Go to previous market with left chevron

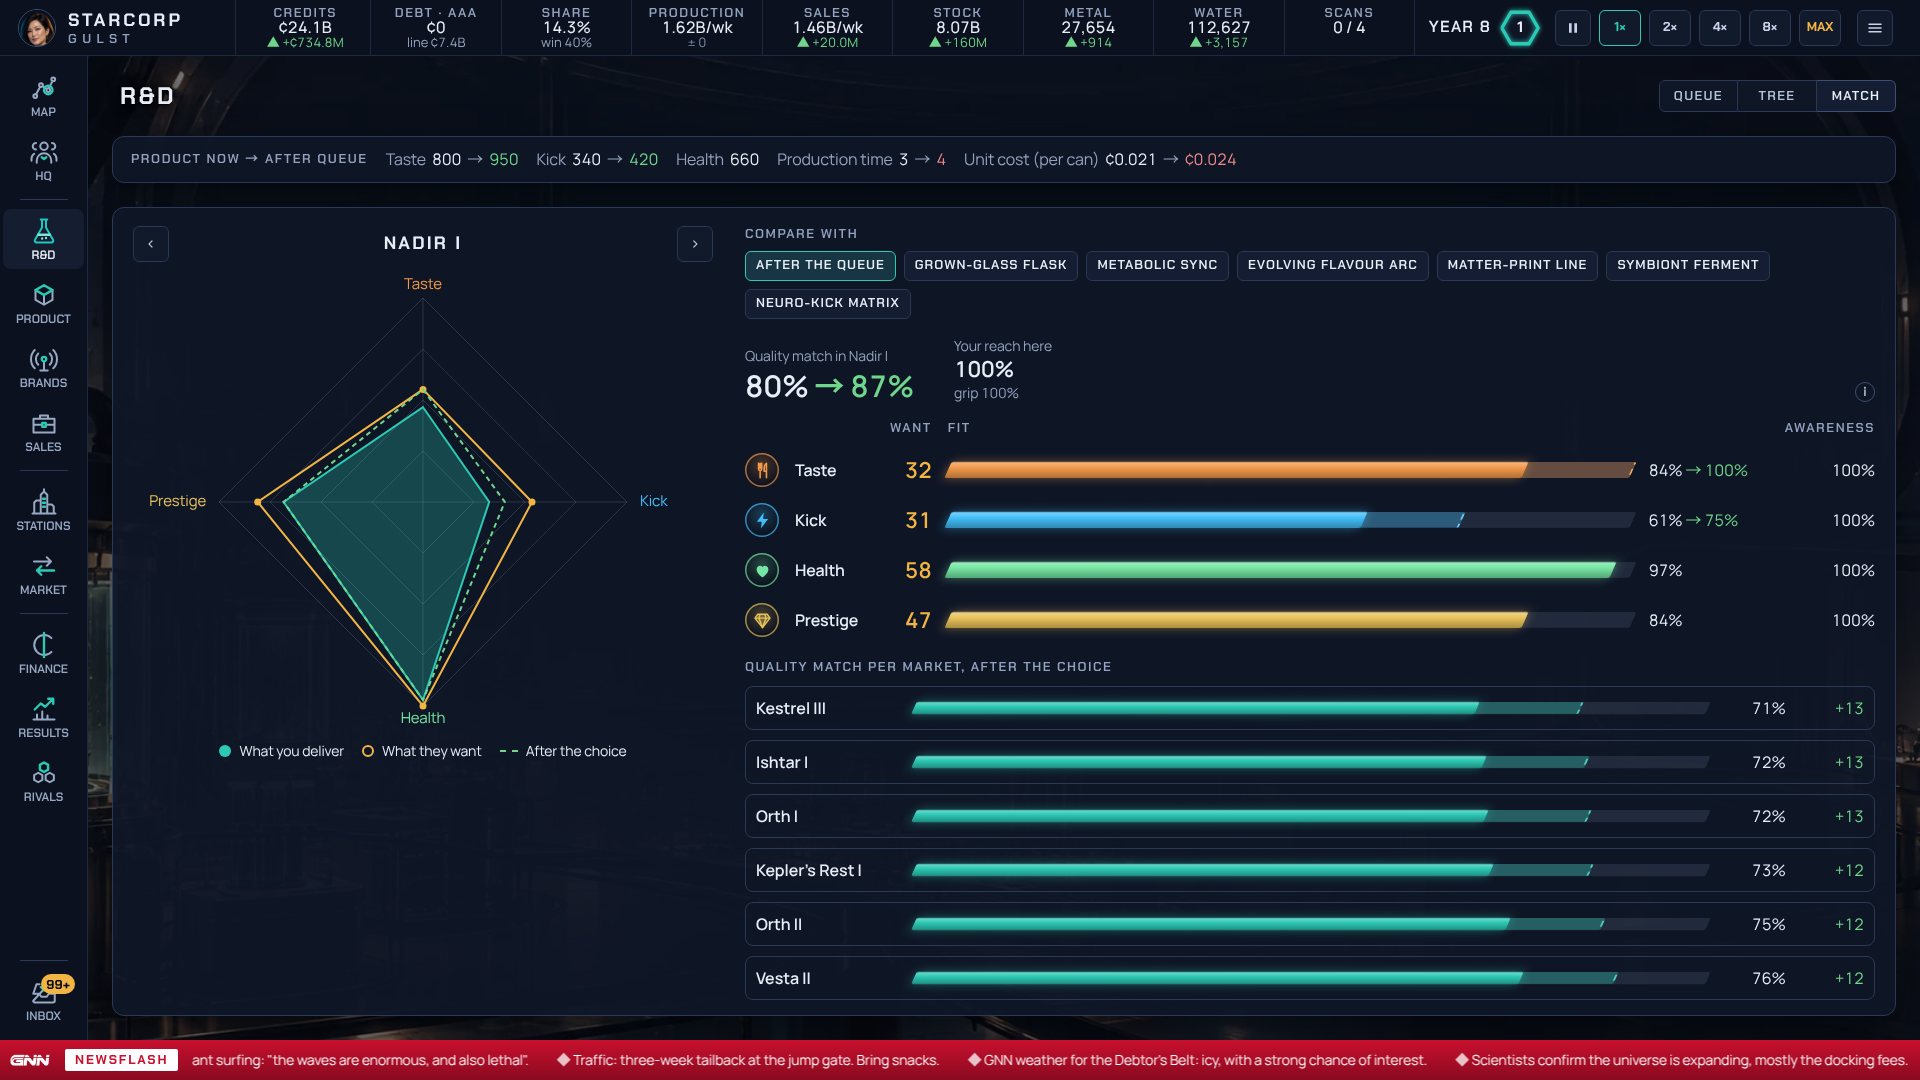pos(151,244)
